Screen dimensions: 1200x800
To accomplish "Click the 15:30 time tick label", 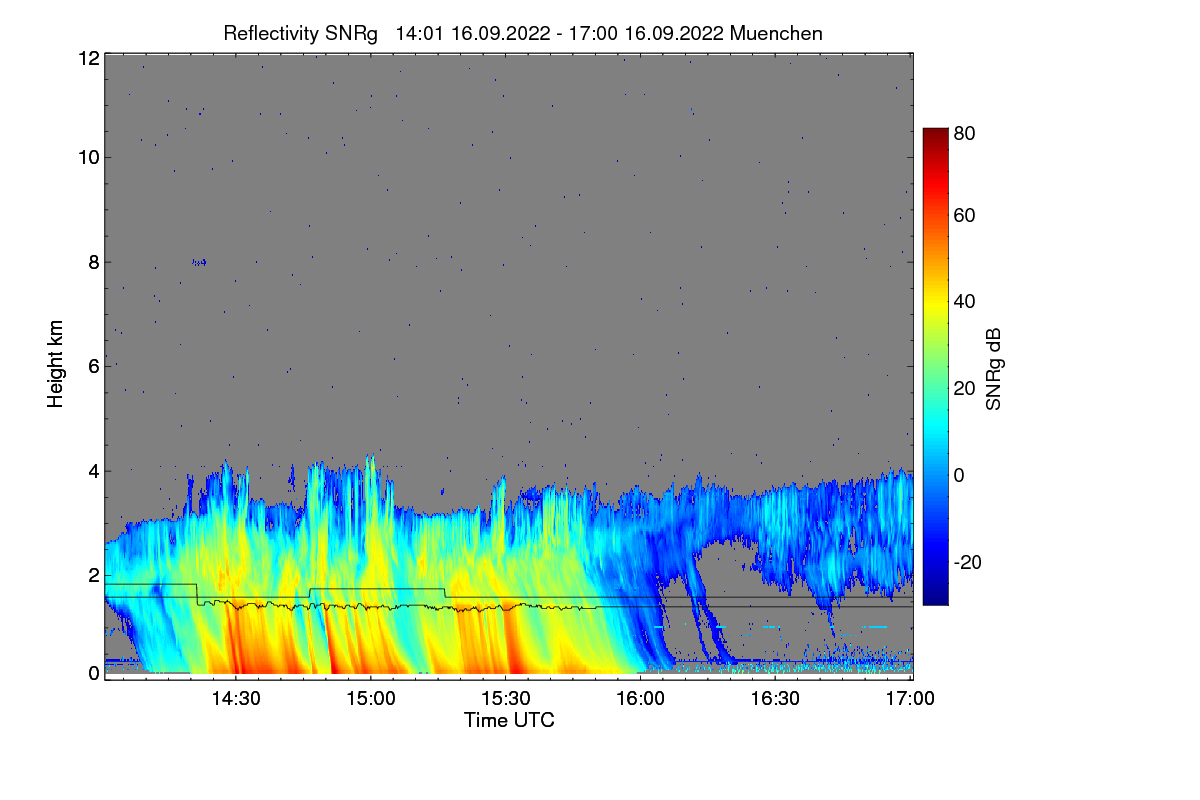I will (505, 698).
